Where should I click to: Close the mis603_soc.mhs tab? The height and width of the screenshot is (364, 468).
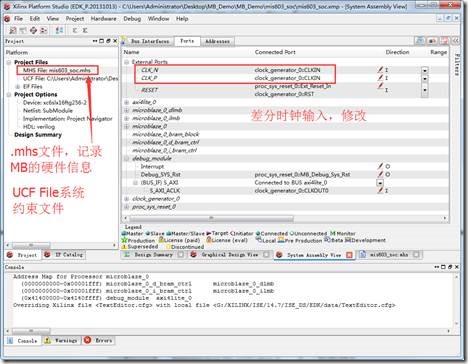[x=416, y=255]
